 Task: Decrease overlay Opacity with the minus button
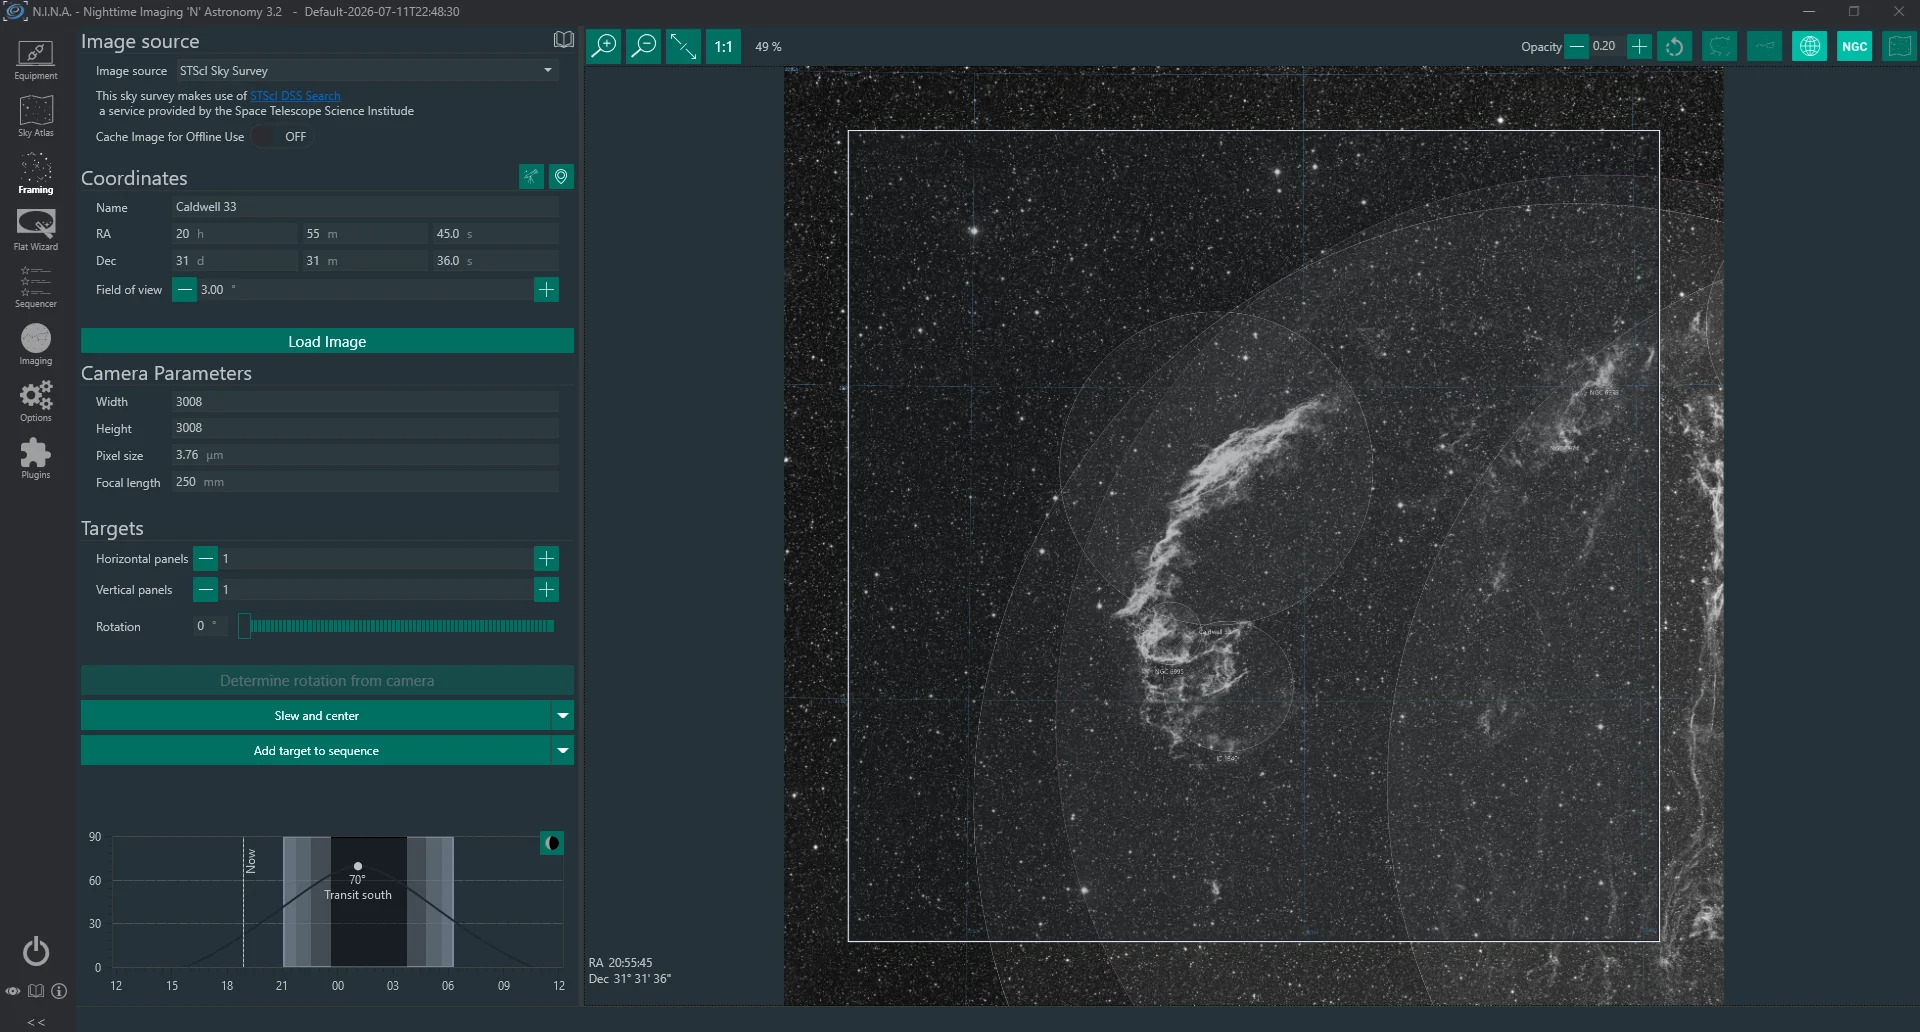[1576, 46]
